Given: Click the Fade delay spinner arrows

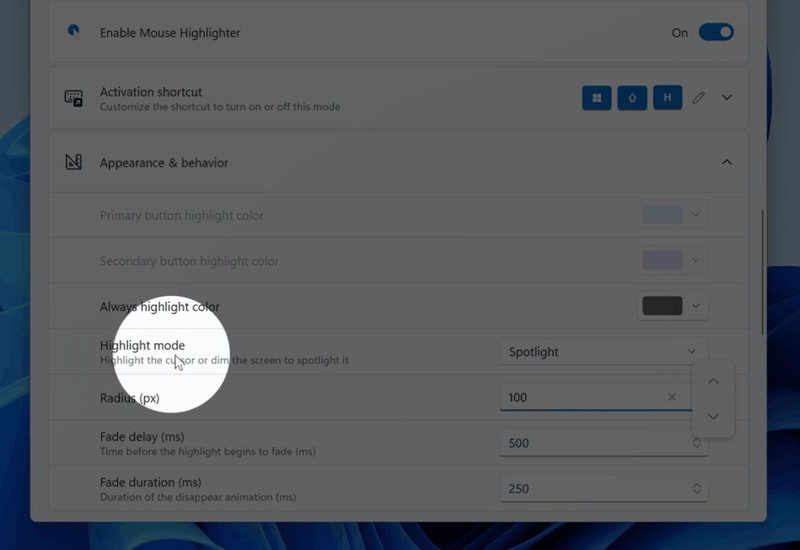Looking at the screenshot, I should pyautogui.click(x=696, y=443).
